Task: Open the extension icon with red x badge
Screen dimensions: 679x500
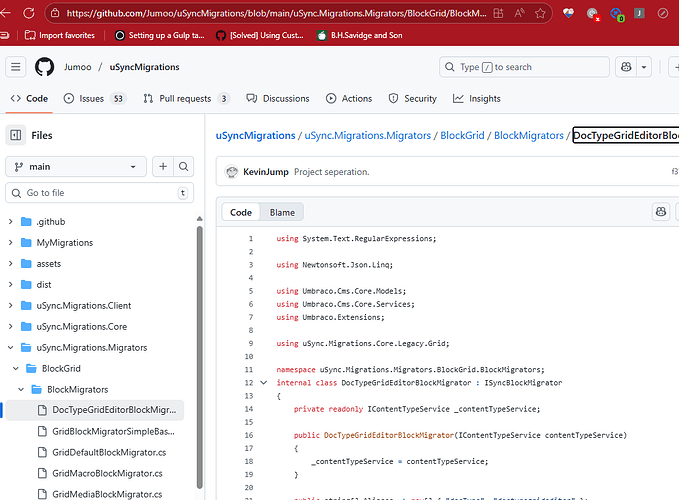Action: tap(593, 14)
